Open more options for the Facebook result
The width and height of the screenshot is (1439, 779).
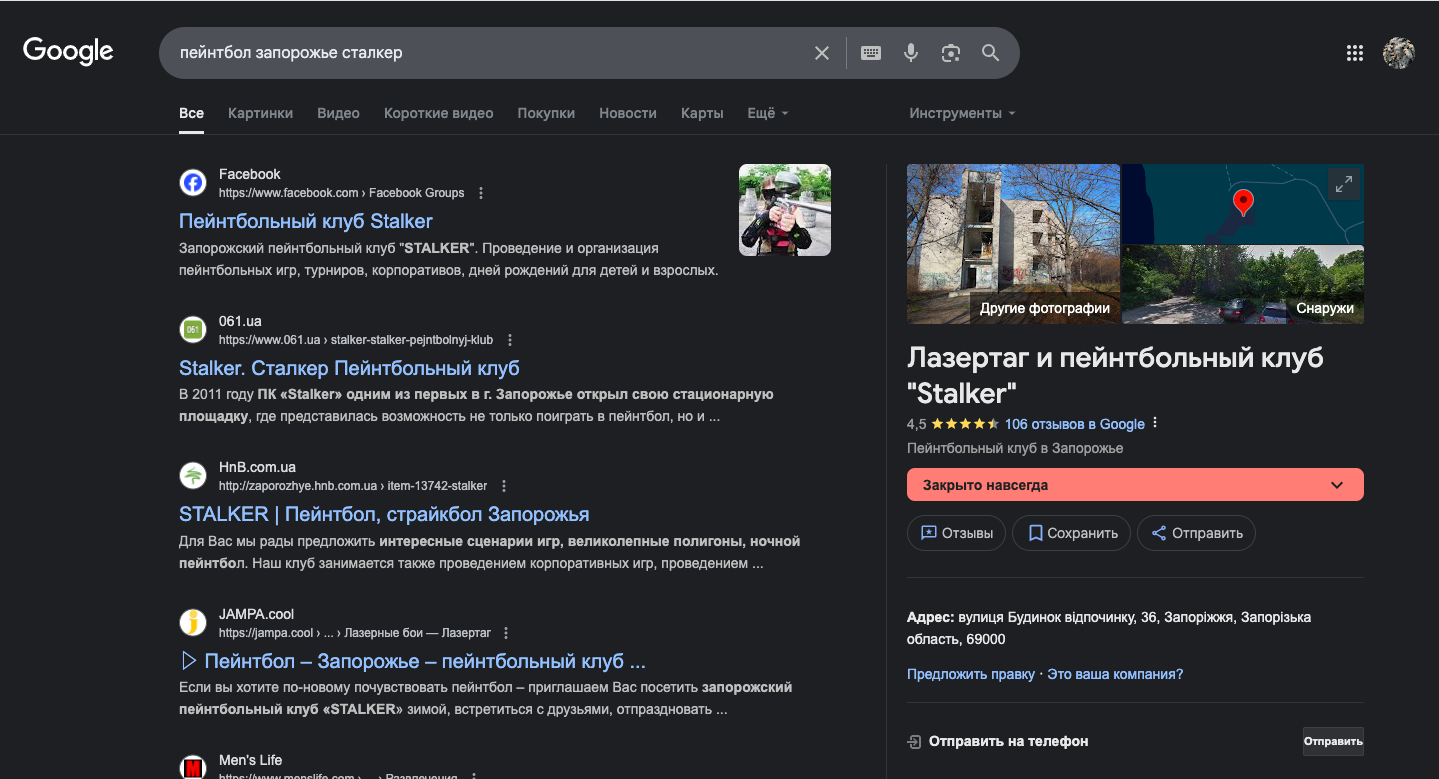[481, 193]
